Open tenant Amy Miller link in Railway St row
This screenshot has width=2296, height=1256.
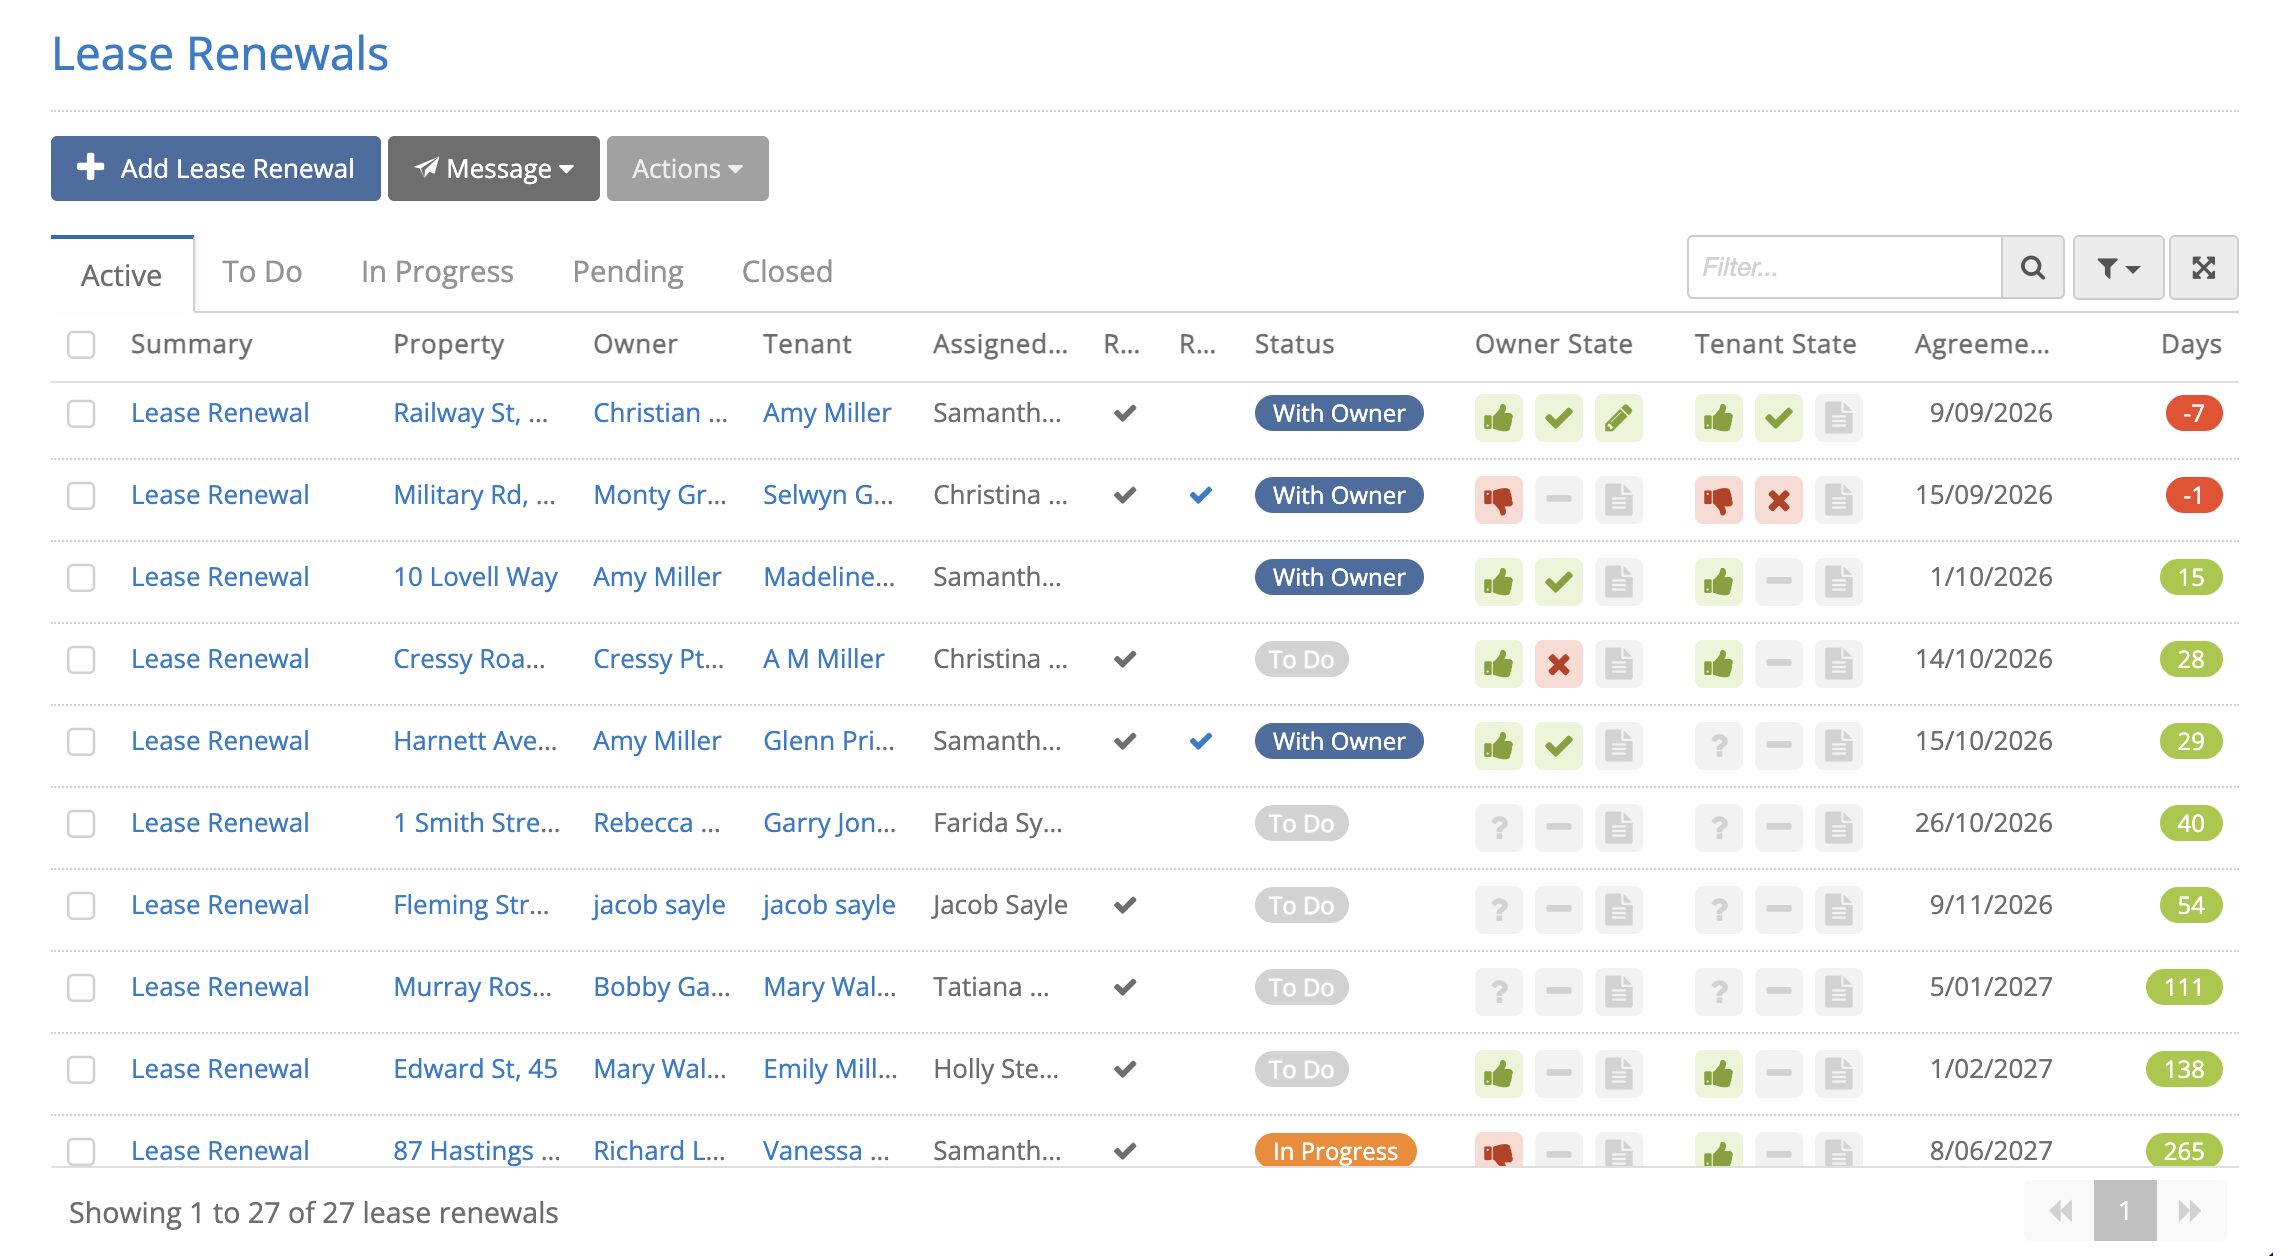point(827,413)
